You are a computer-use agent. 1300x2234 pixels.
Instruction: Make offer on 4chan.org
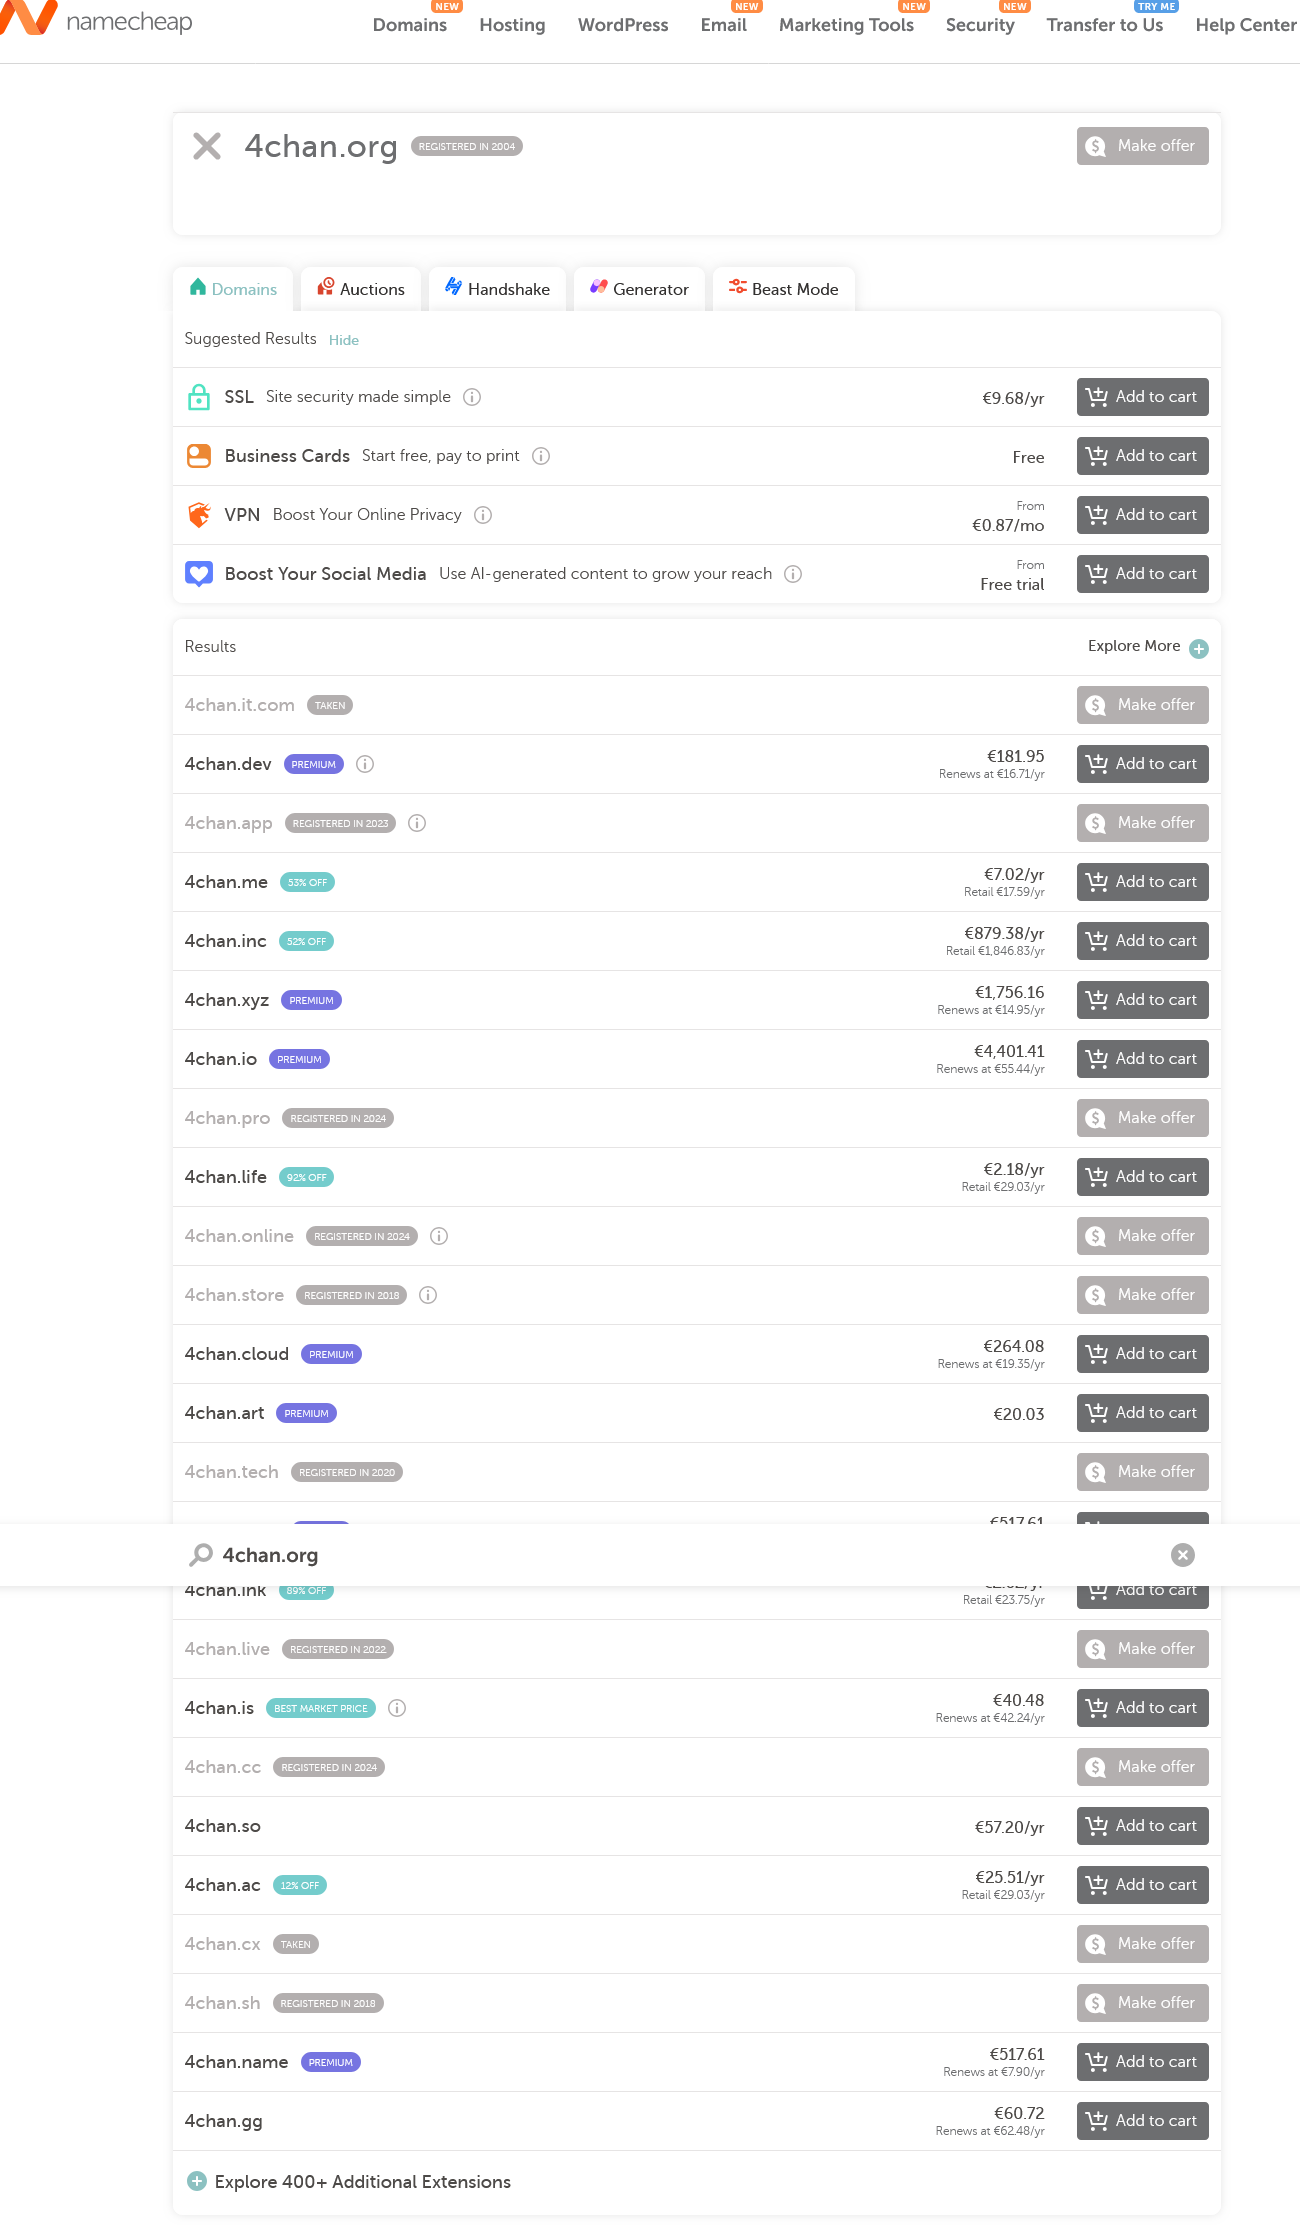coord(1142,146)
